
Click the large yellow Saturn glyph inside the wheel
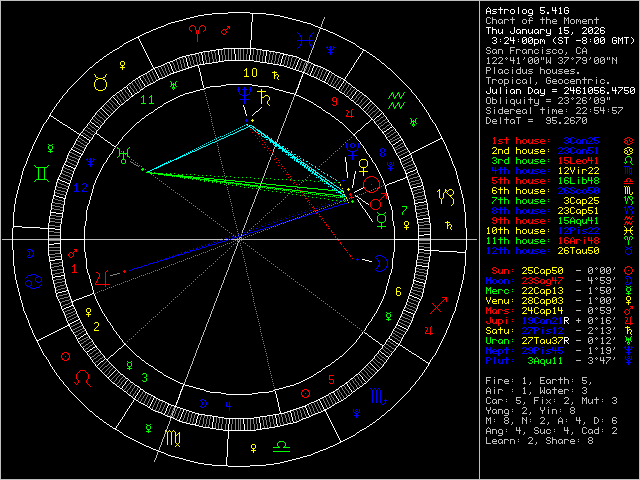[264, 98]
